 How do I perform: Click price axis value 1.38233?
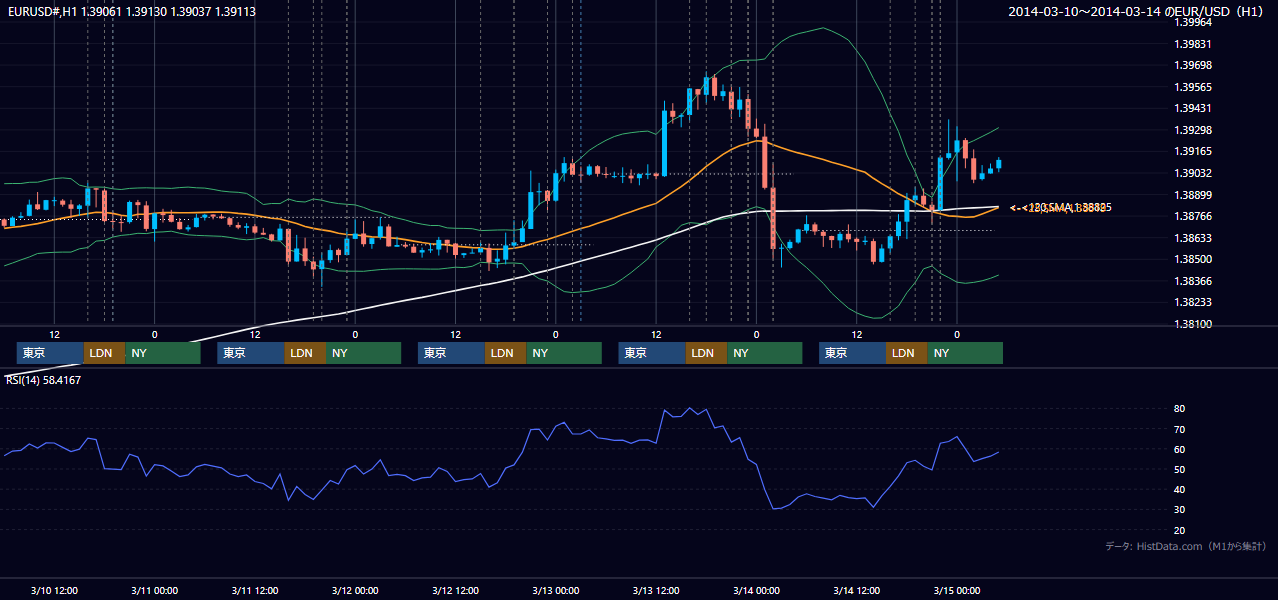(x=1192, y=302)
